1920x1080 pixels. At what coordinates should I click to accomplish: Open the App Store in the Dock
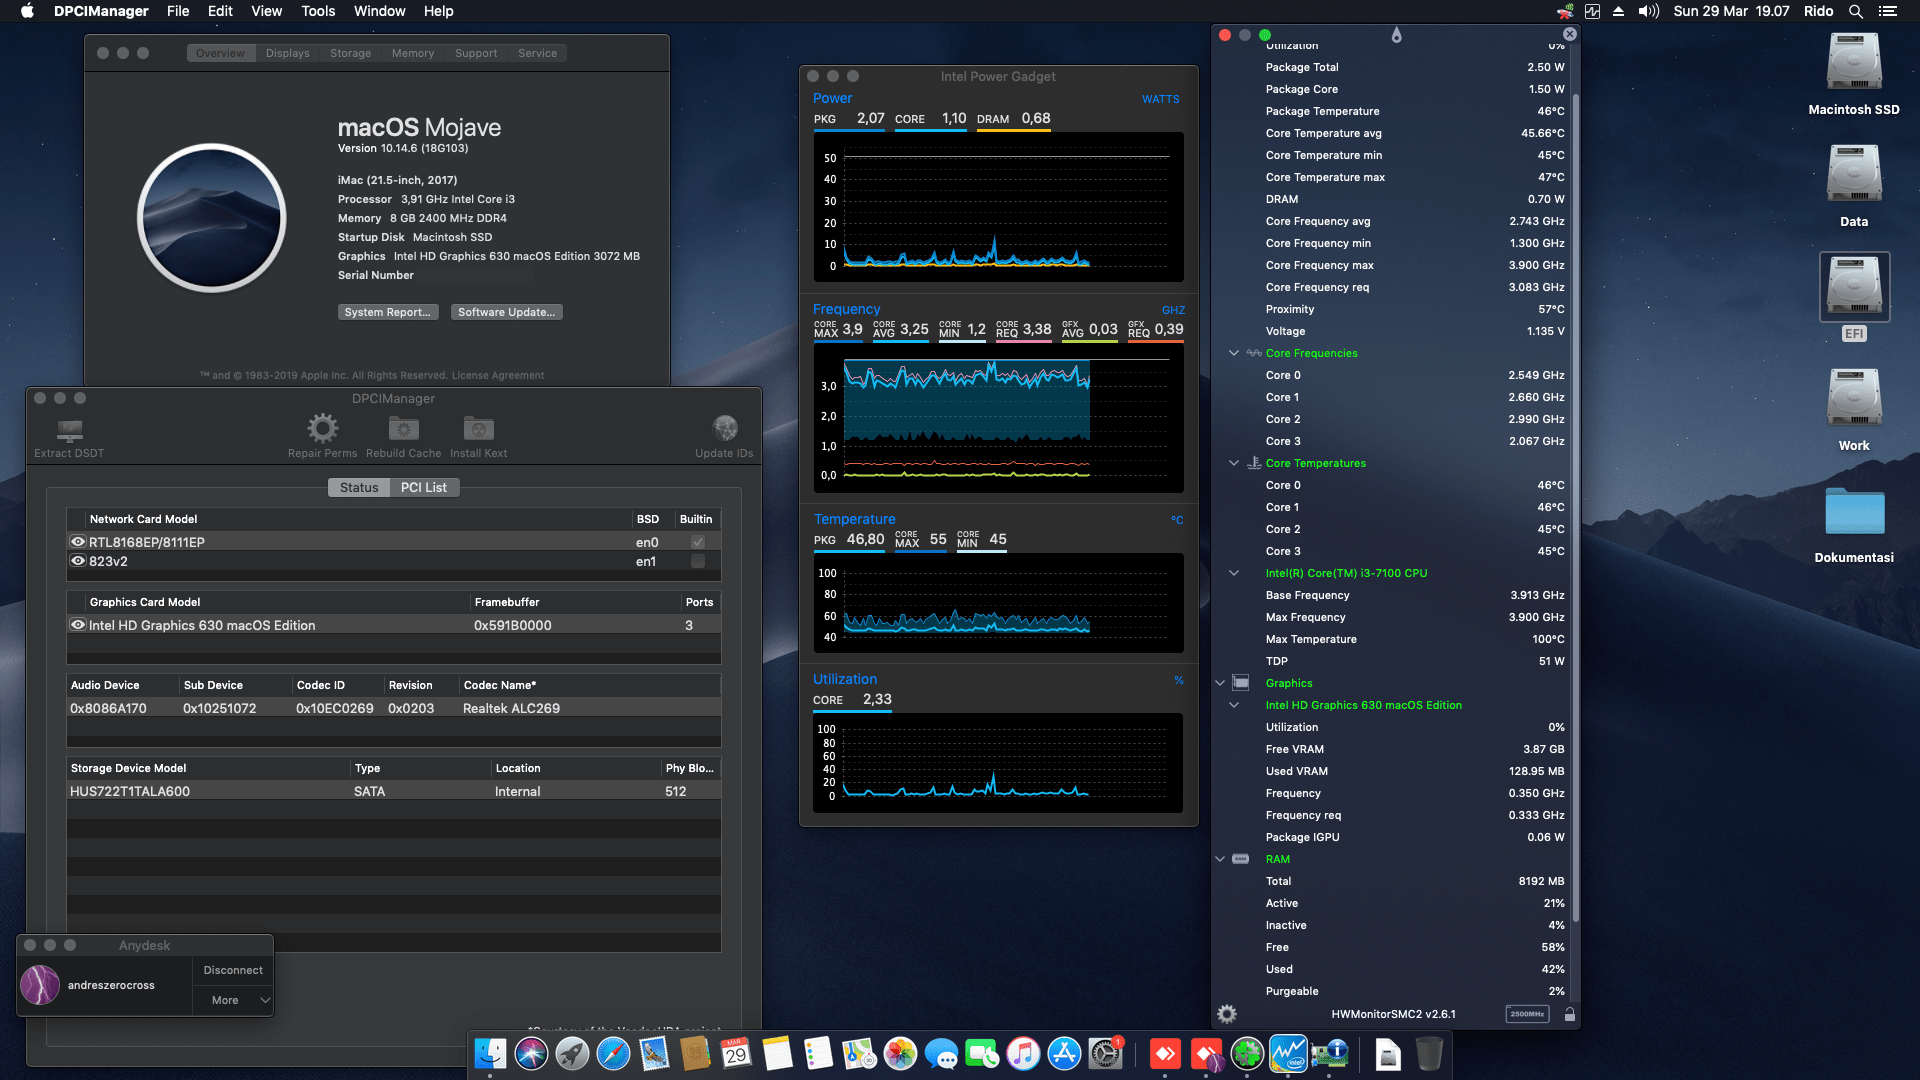(1064, 1054)
